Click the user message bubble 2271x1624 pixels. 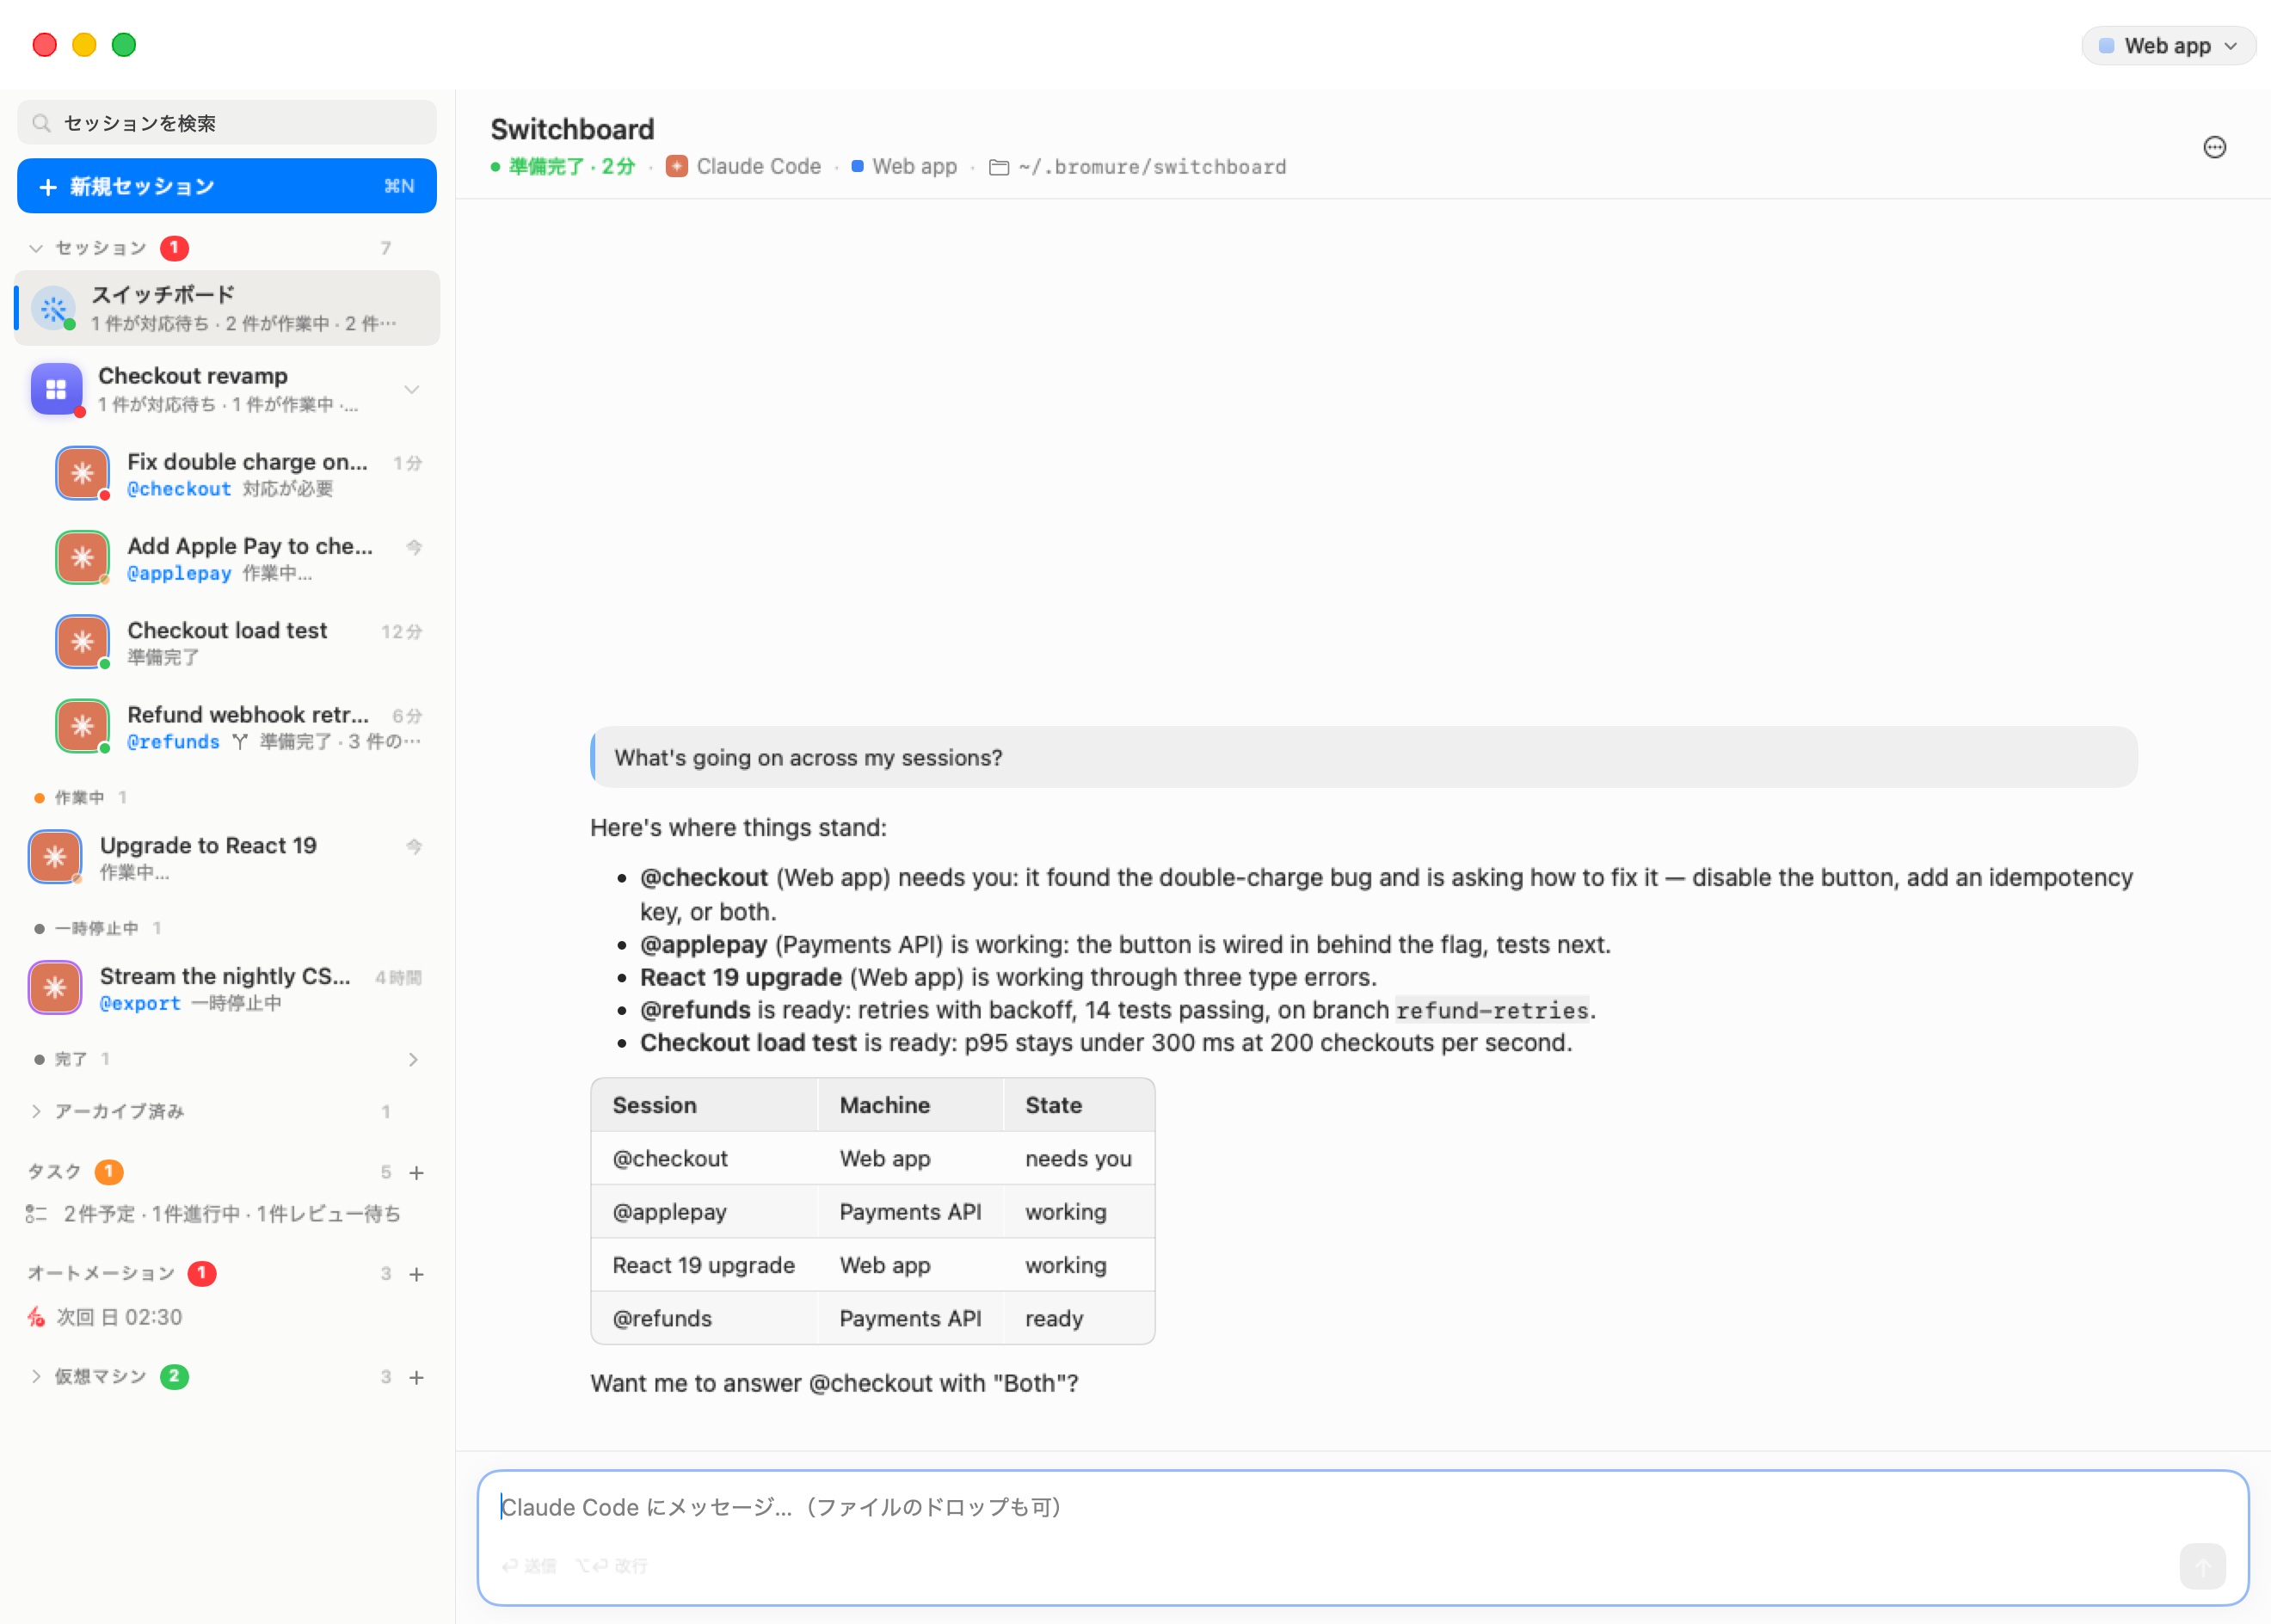tap(1363, 757)
